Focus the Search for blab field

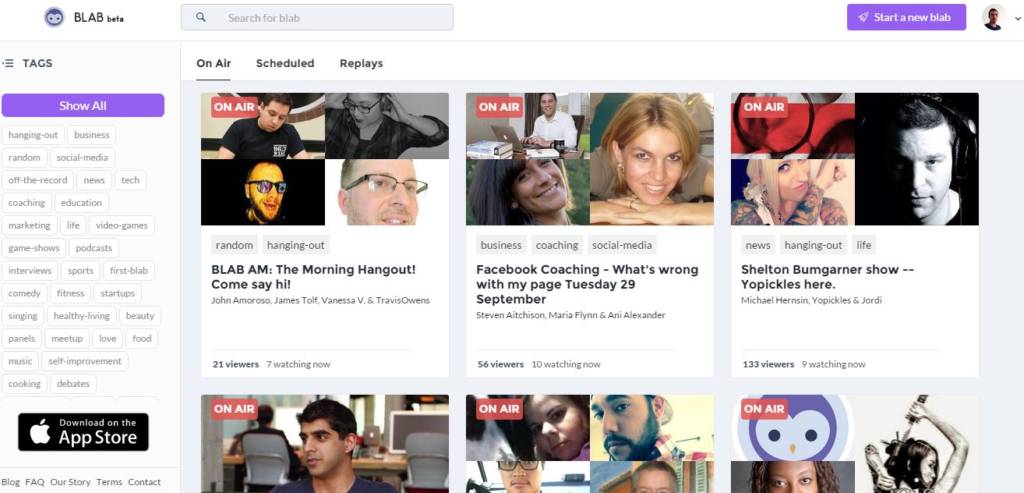click(x=317, y=18)
